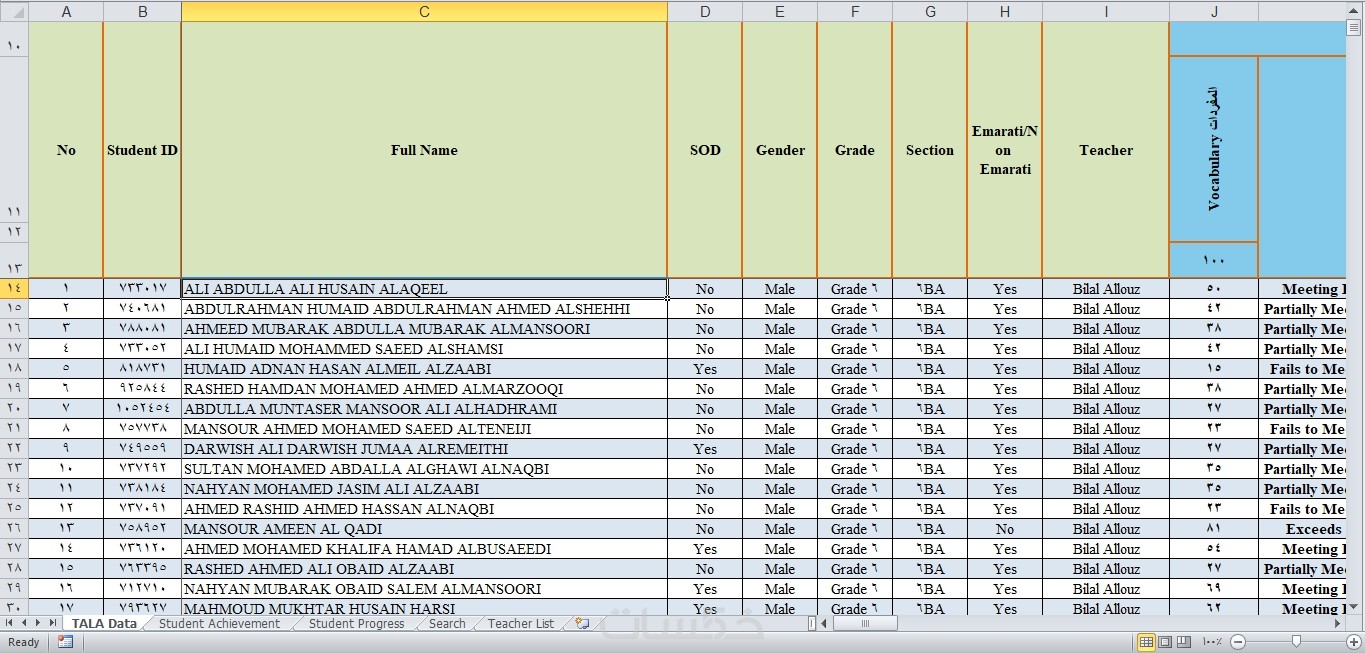1365x653 pixels.
Task: Click next sheet navigation arrow
Action: (x=38, y=623)
